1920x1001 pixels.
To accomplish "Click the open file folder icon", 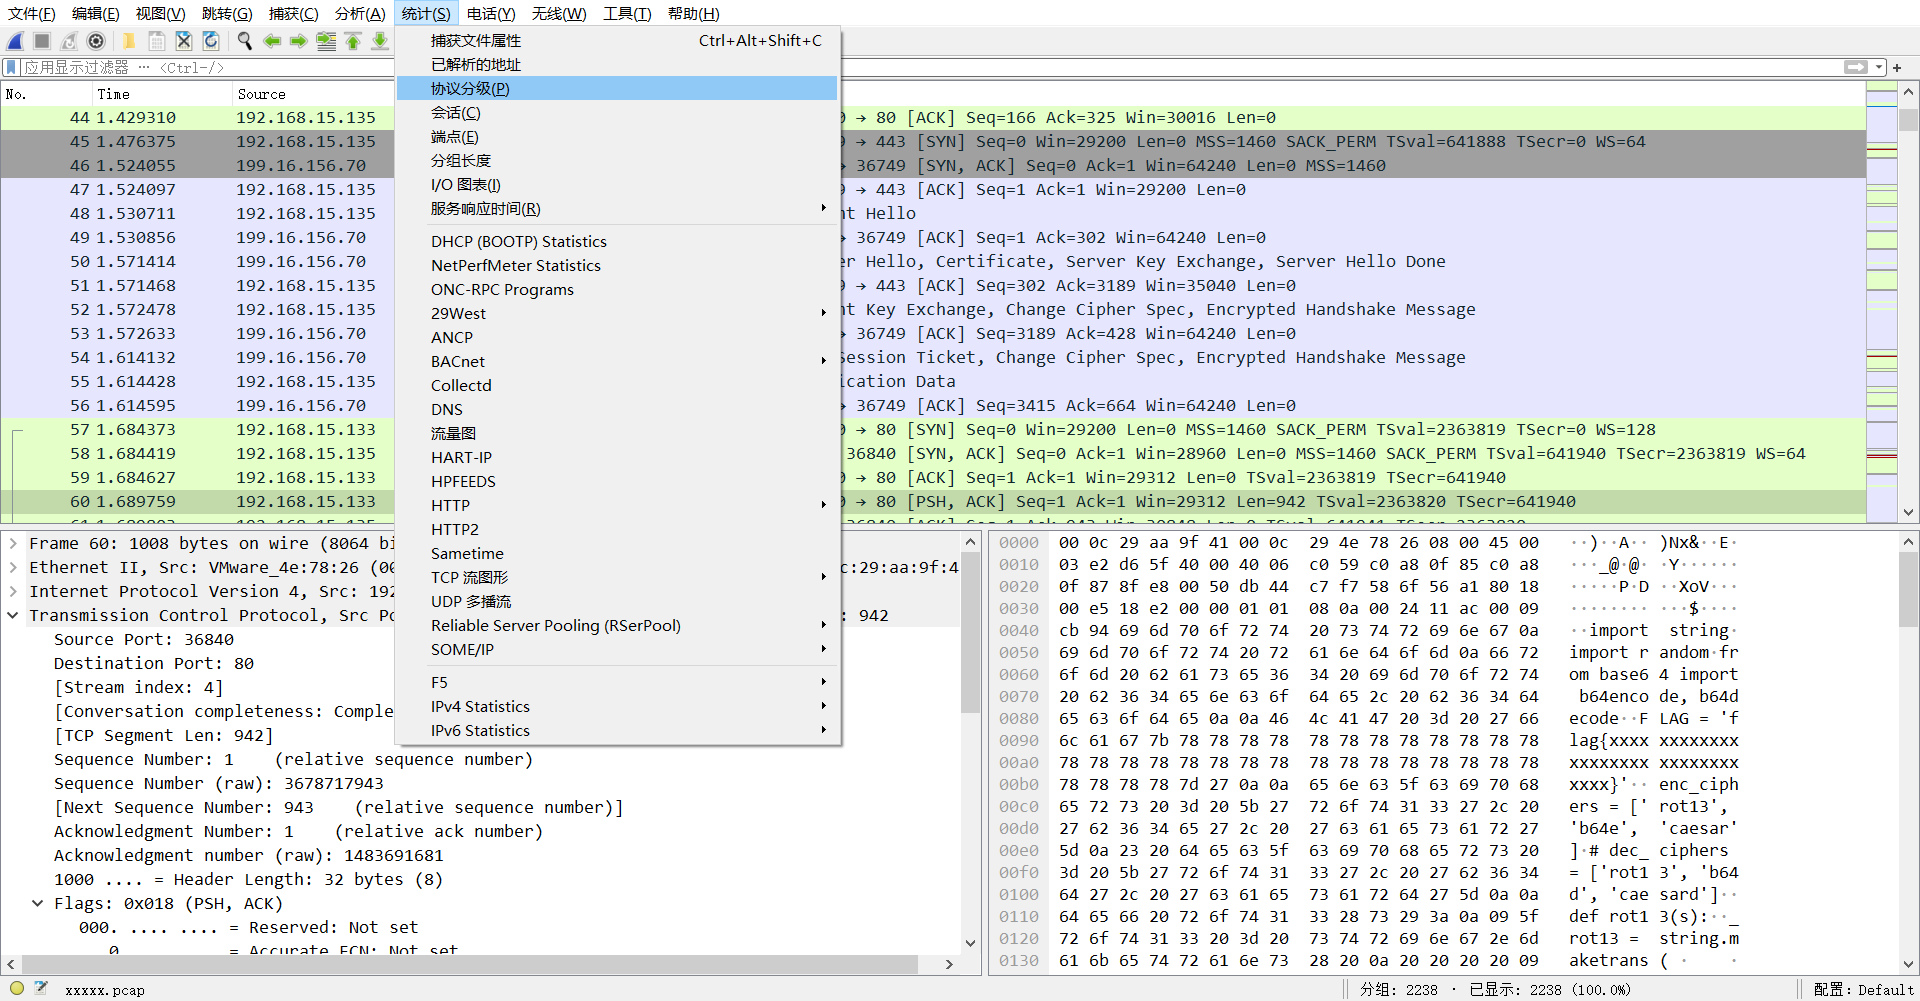I will (129, 41).
